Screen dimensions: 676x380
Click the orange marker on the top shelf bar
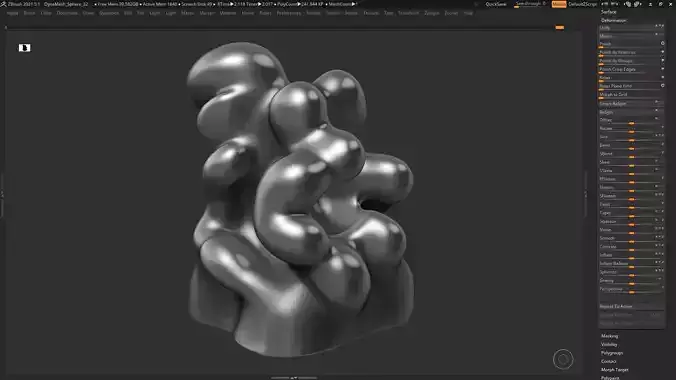point(560,28)
